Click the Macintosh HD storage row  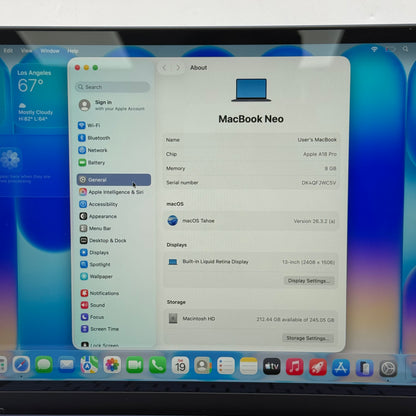[x=251, y=319]
